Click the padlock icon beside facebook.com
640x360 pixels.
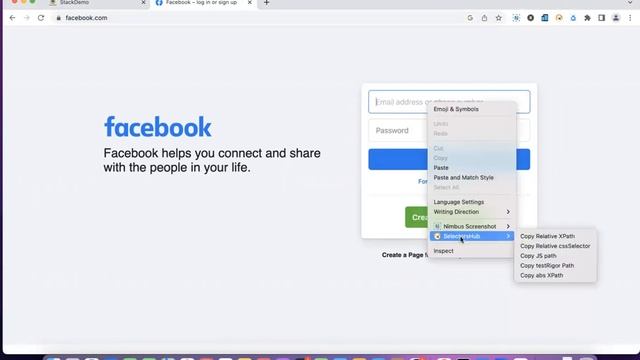58,18
